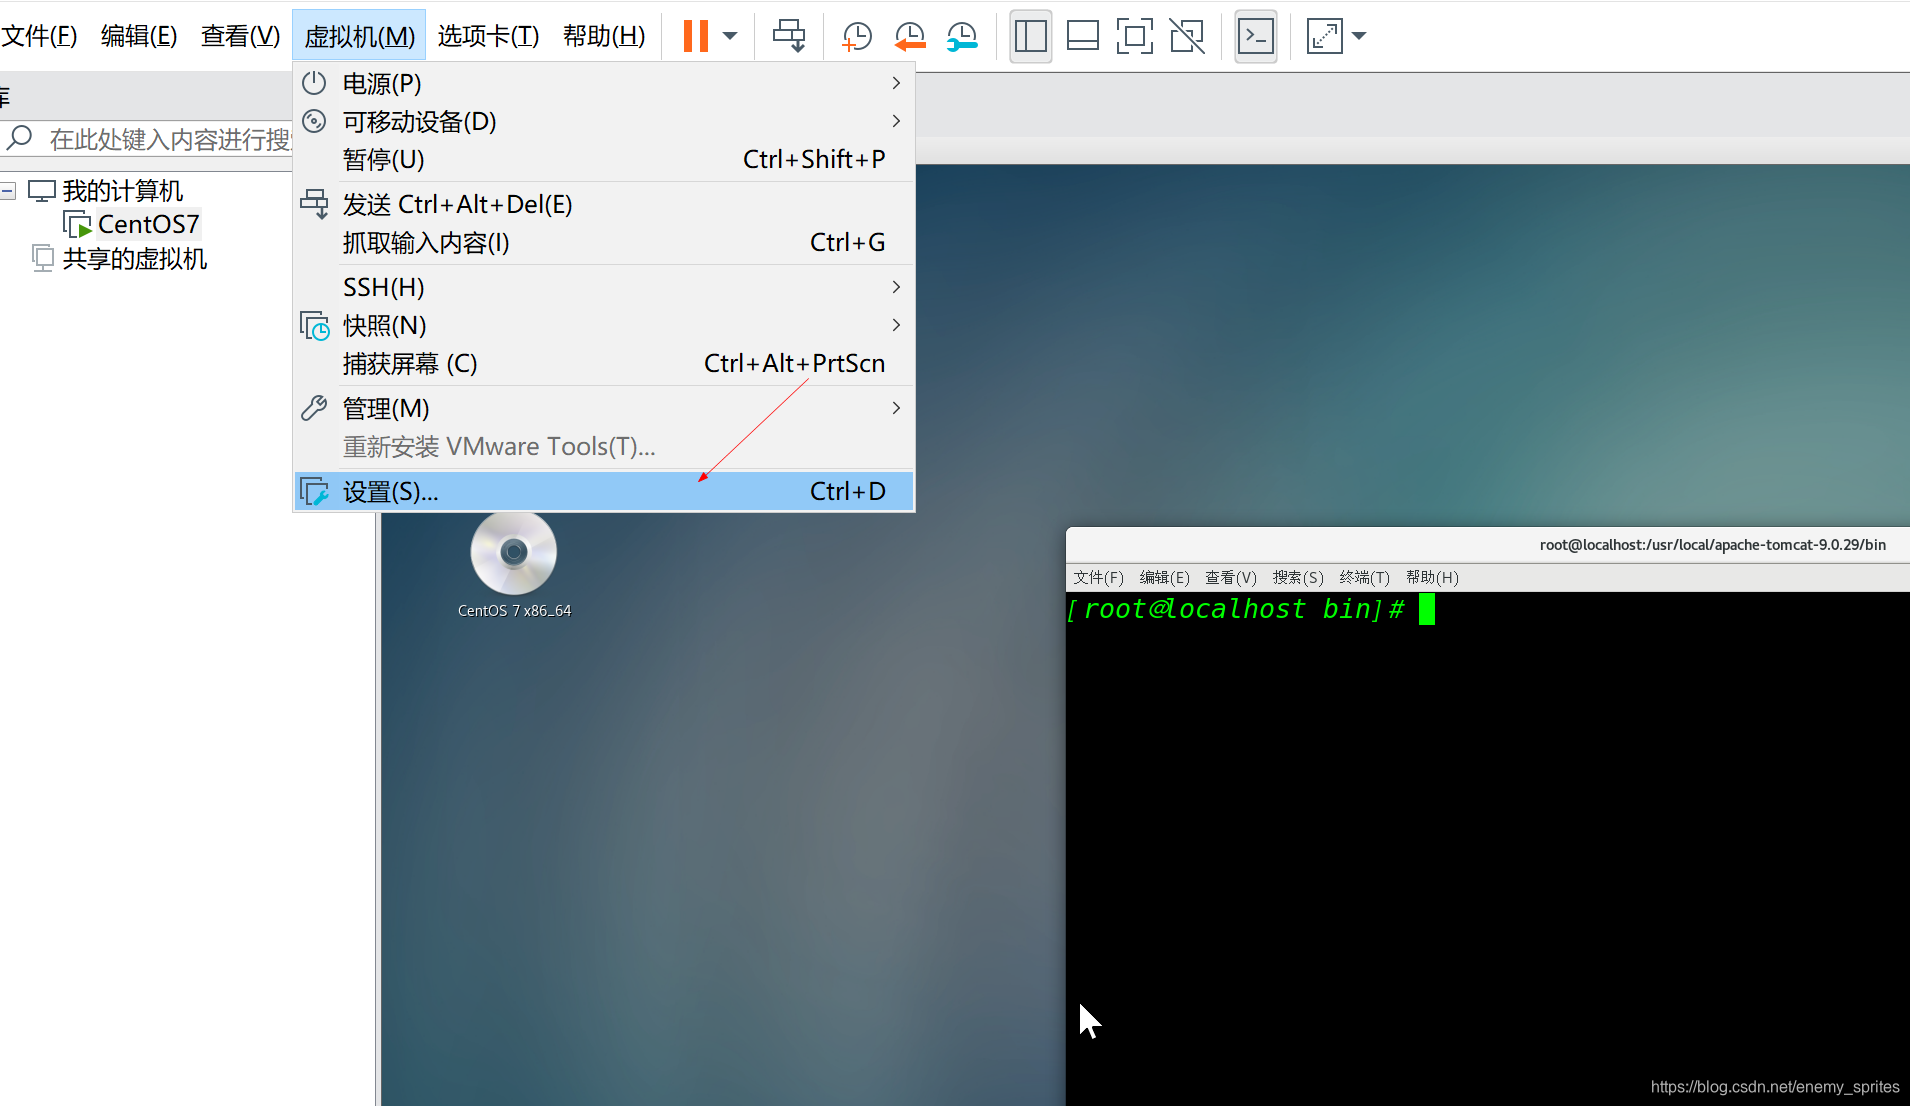The image size is (1910, 1106).
Task: Expand arrow on 电源(P) row
Action: coord(896,83)
